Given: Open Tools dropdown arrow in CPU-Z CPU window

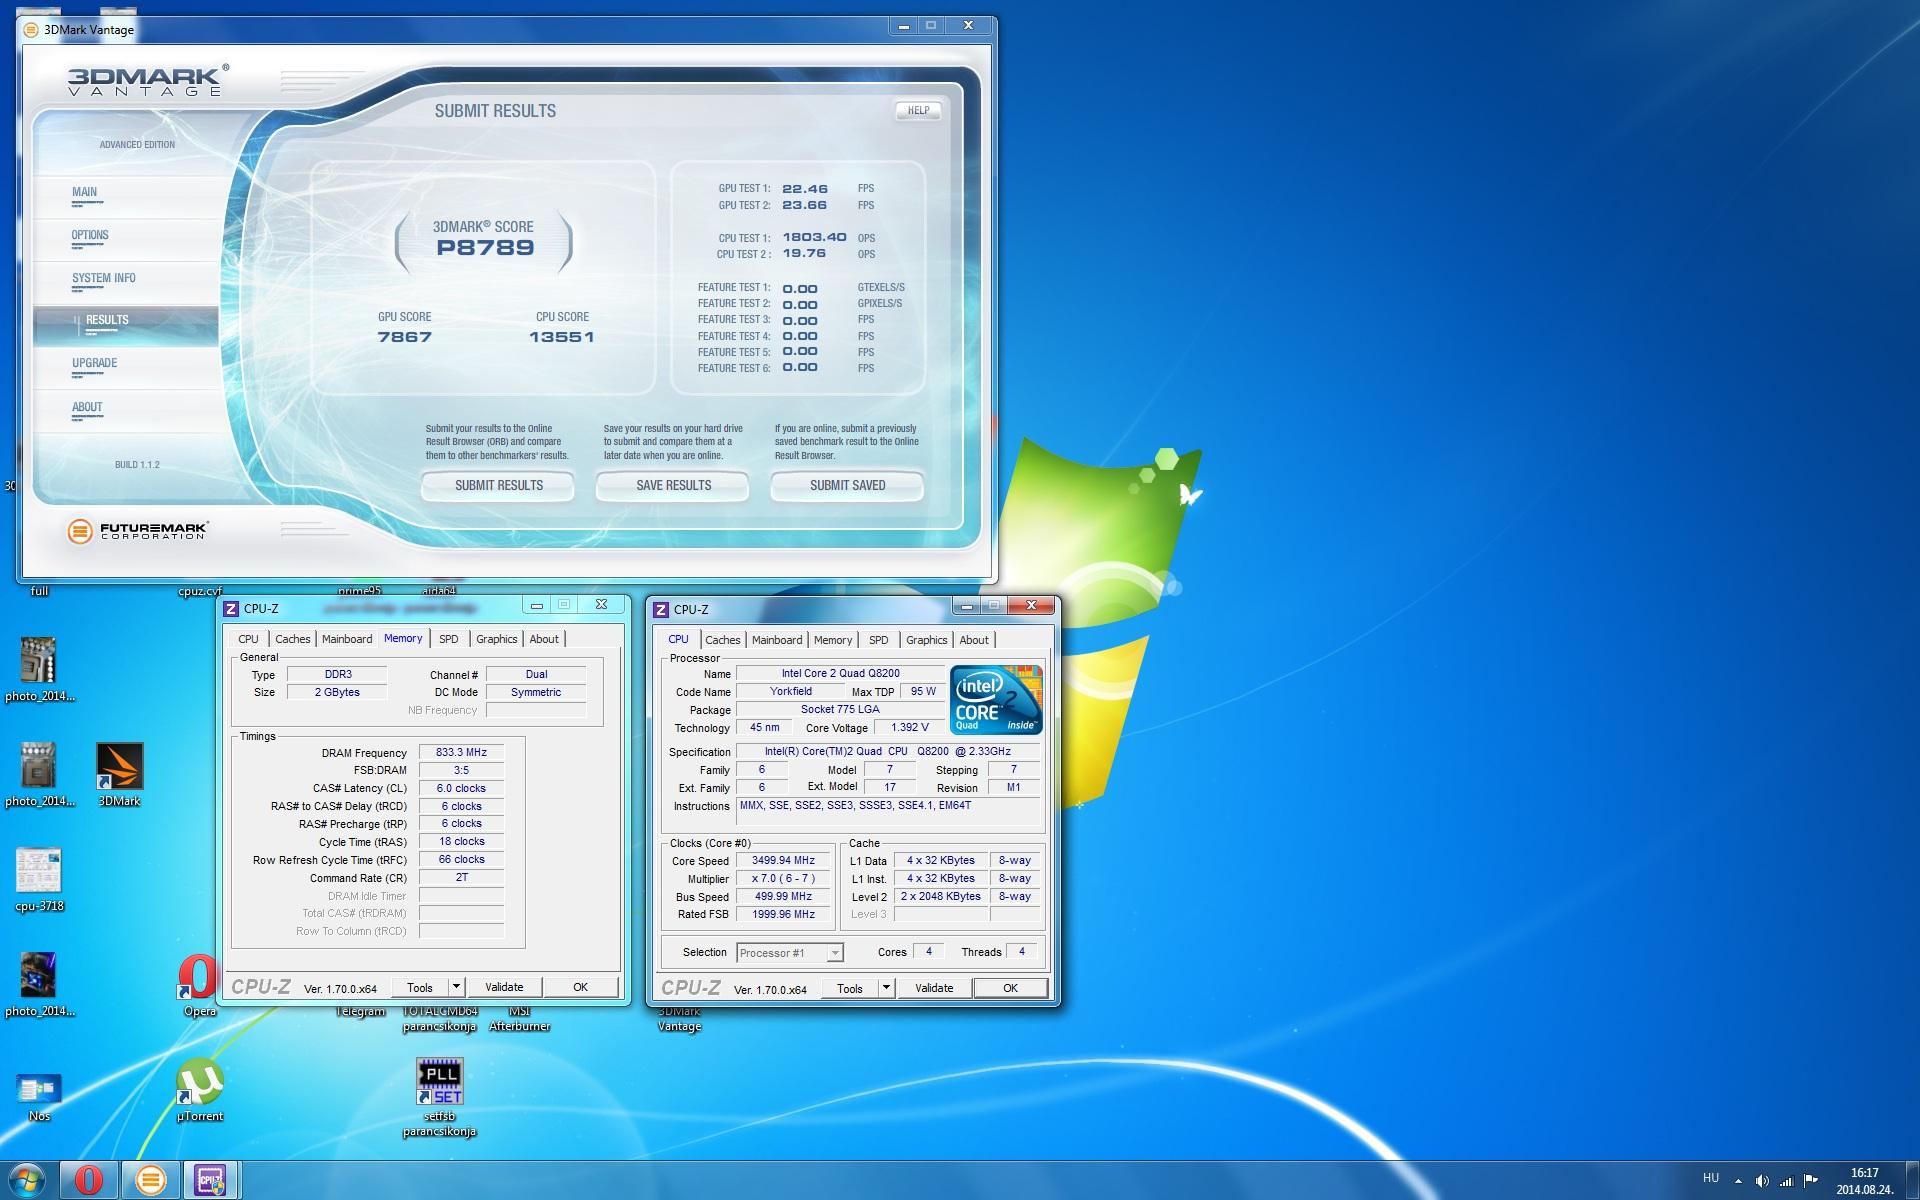Looking at the screenshot, I should point(886,988).
